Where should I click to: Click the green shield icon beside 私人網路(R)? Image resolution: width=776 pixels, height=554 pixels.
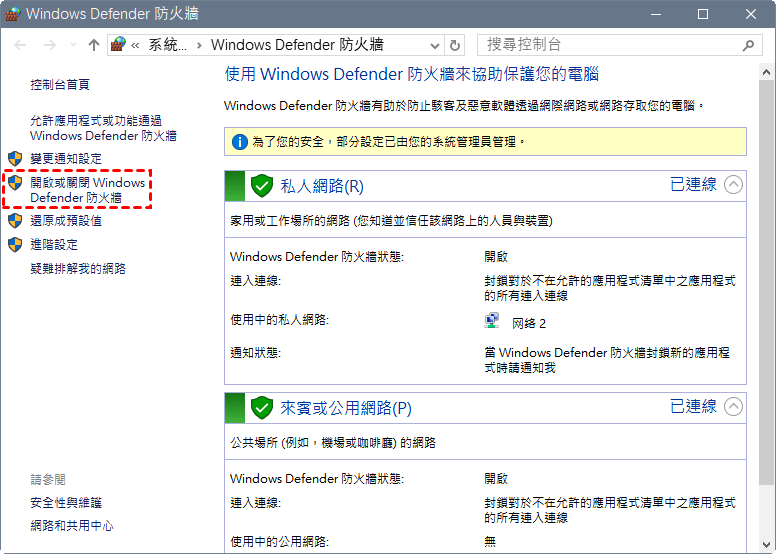(x=262, y=186)
